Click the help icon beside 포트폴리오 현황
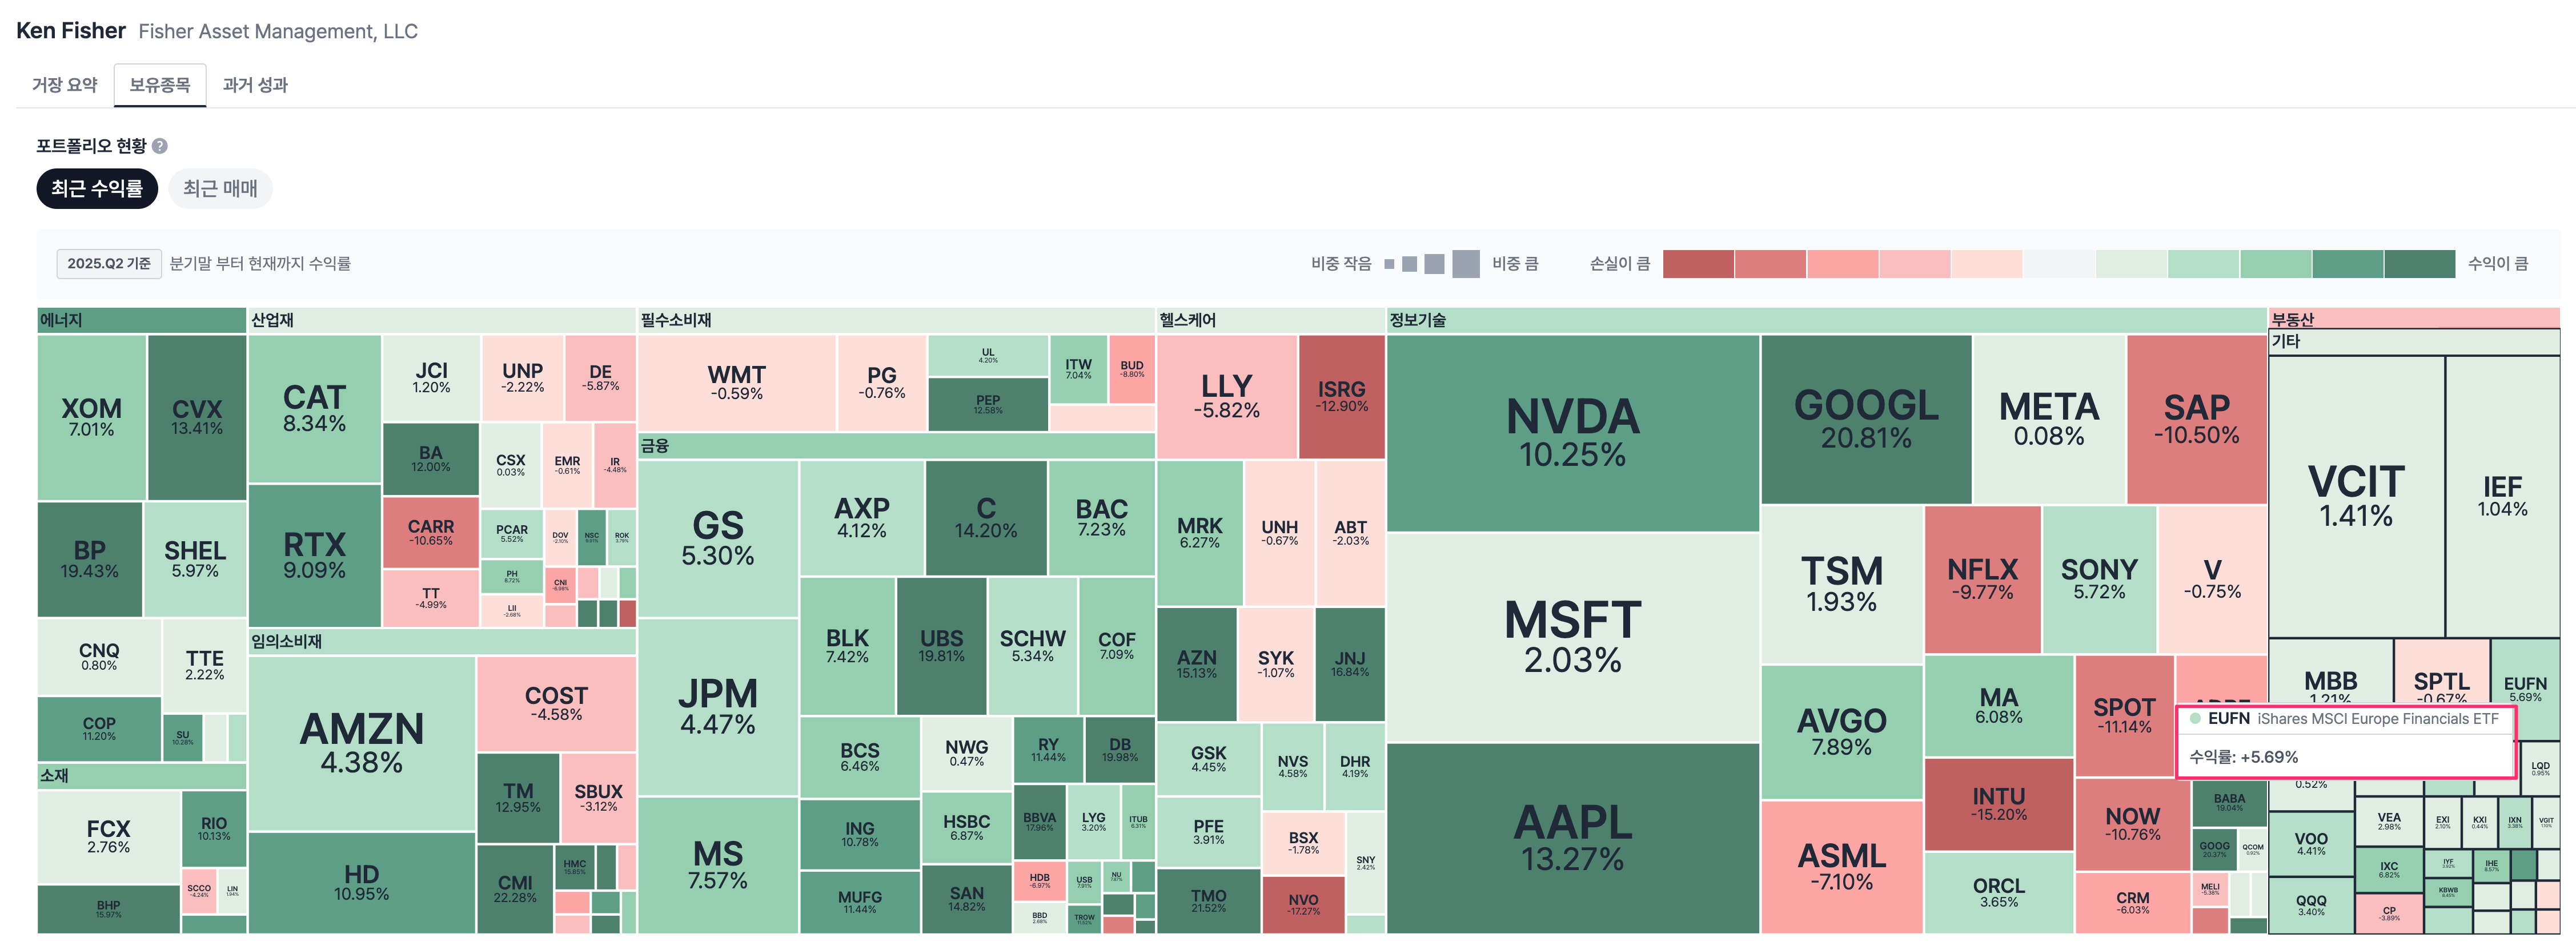 point(160,146)
